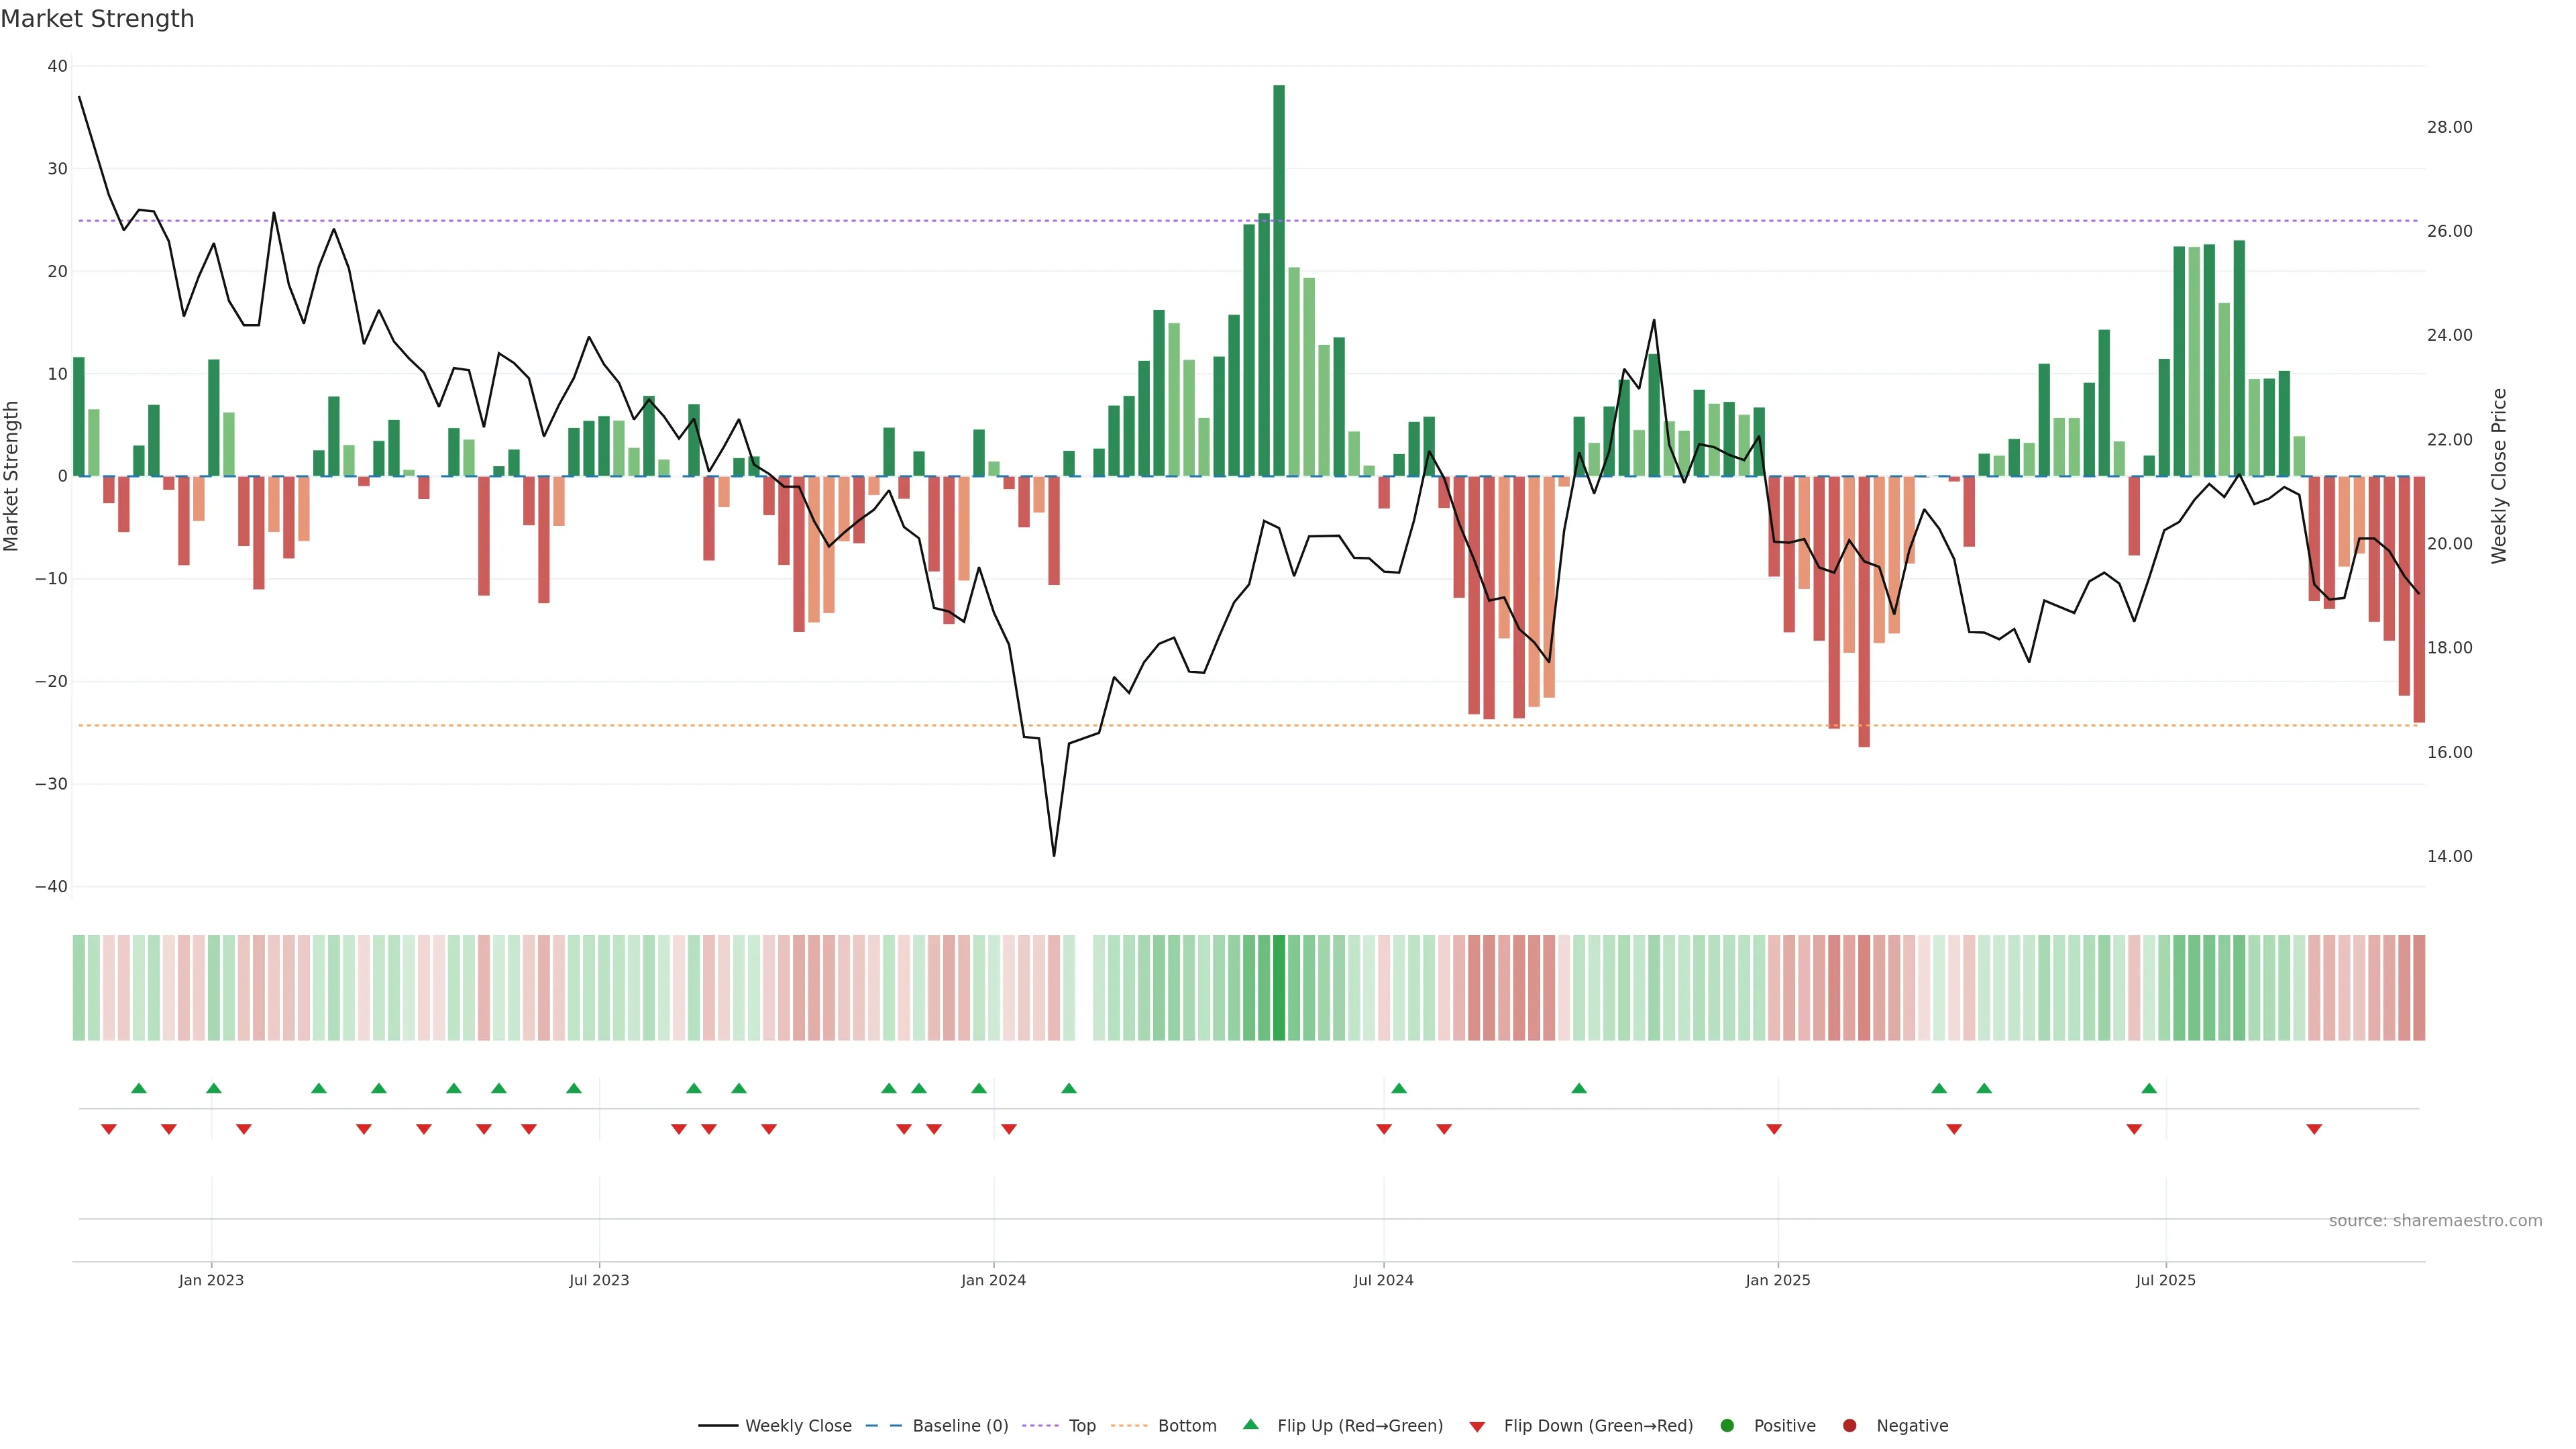Click the Jul 2025 x-axis label

click(2165, 1280)
